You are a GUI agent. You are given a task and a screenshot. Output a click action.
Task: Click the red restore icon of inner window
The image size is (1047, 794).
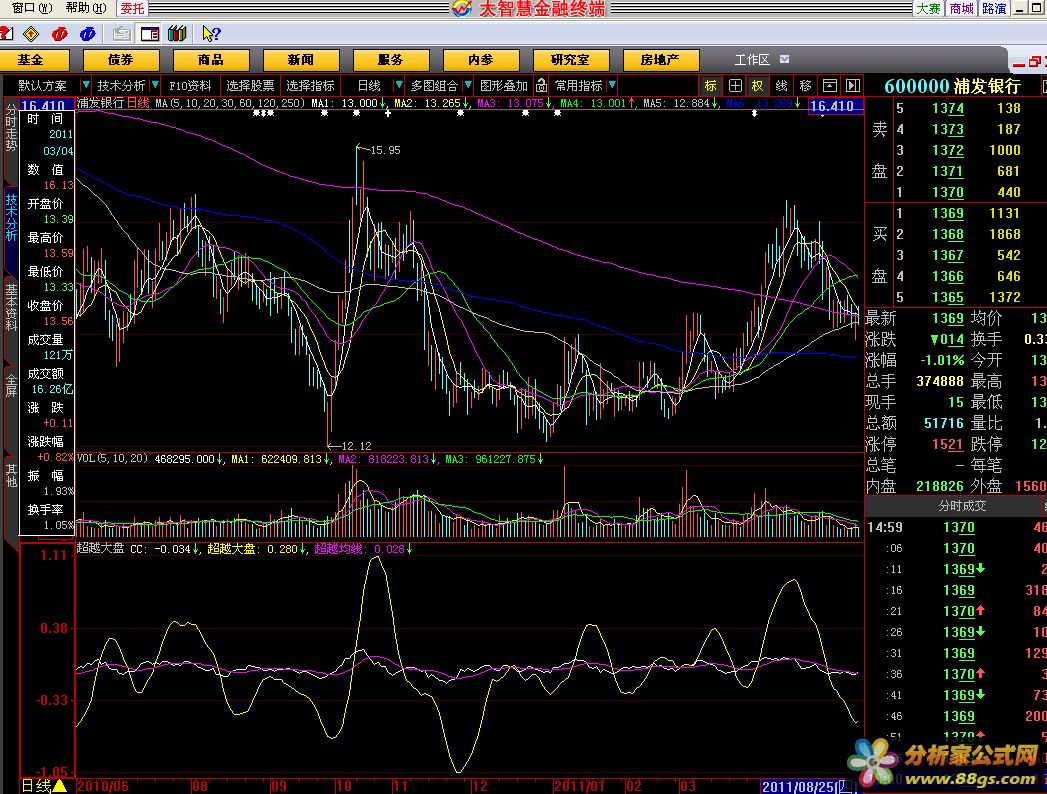pyautogui.click(x=1034, y=61)
